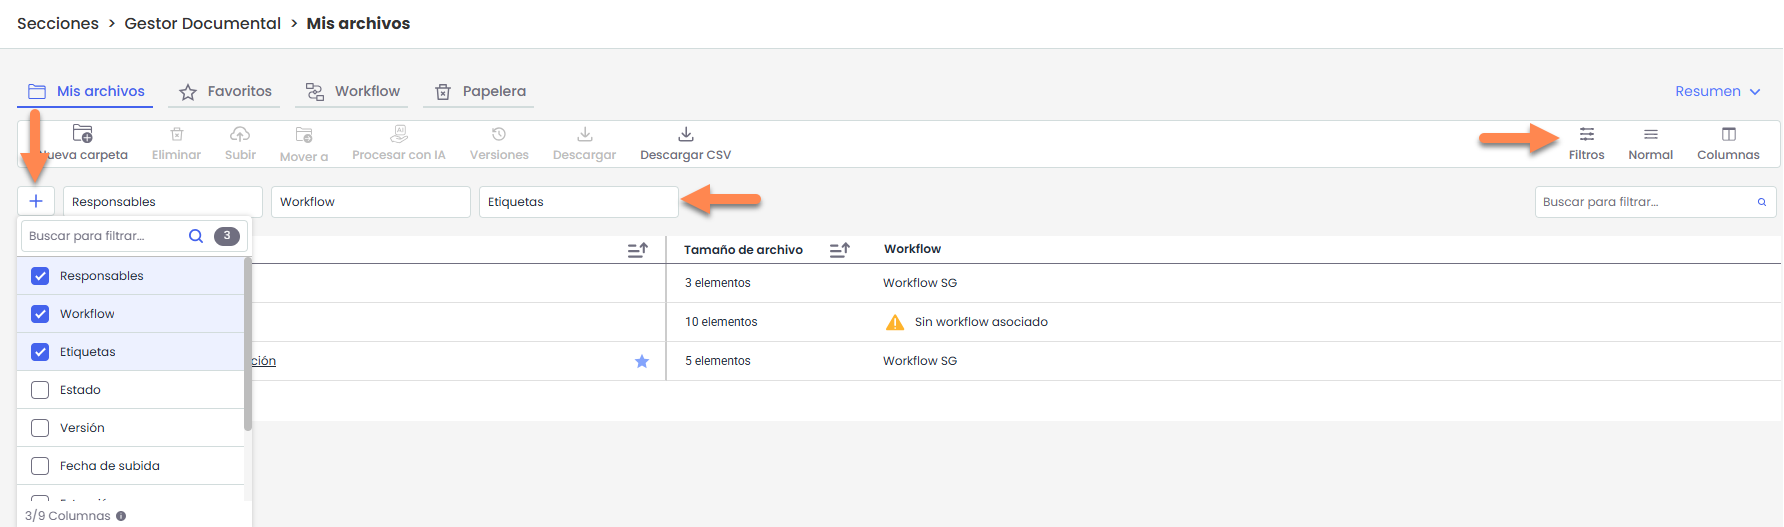The image size is (1784, 527).
Task: Check the Fecha de subida option
Action: point(40,466)
